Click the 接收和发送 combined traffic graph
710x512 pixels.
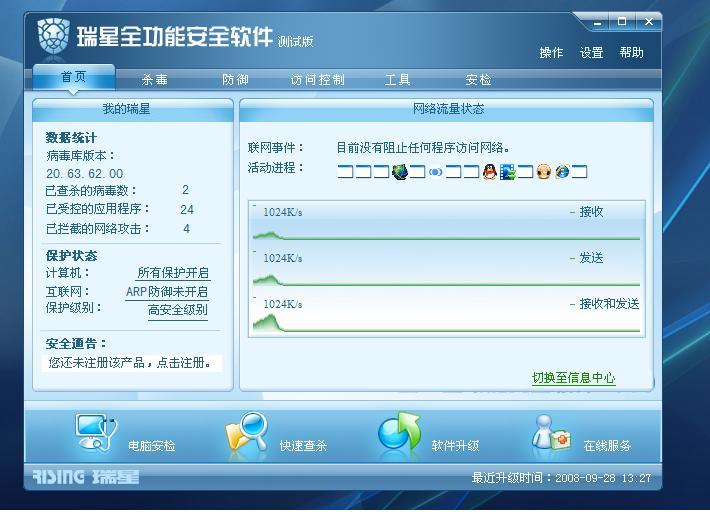446,314
